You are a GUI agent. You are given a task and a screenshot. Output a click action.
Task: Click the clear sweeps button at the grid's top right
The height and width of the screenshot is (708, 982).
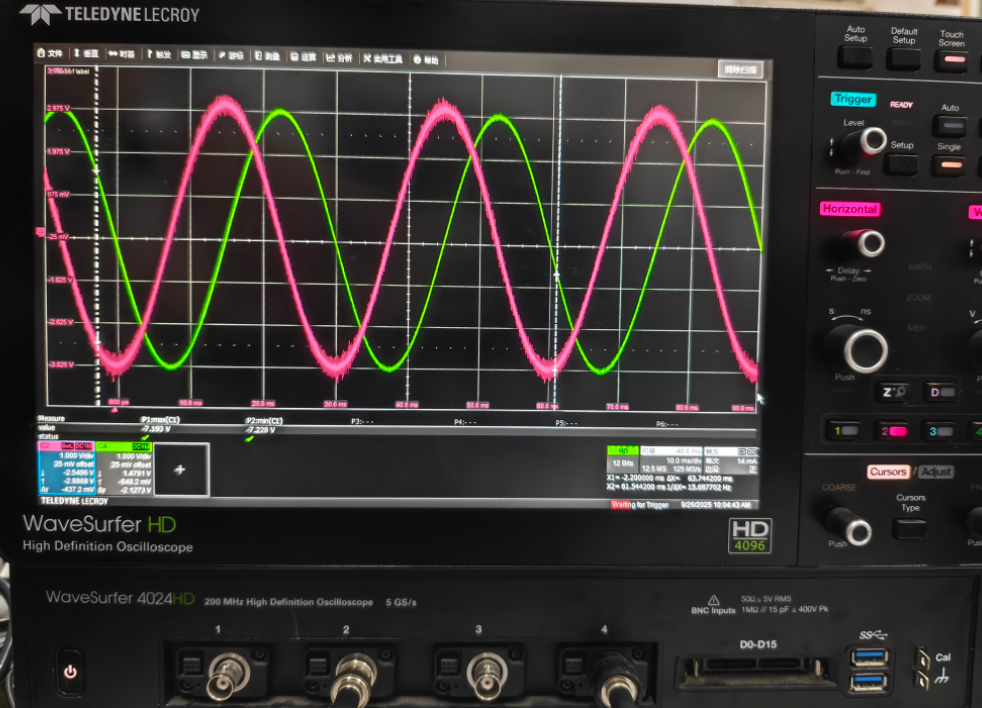point(740,69)
